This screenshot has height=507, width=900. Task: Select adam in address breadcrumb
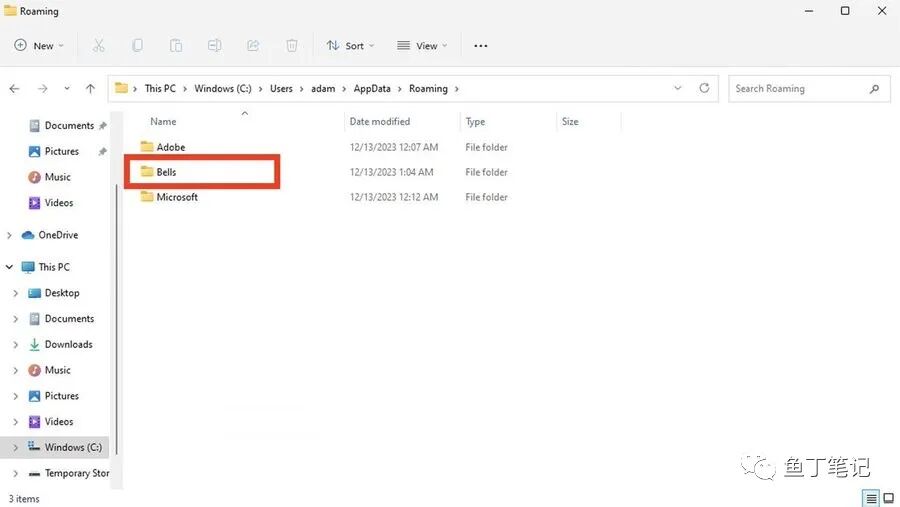[323, 88]
